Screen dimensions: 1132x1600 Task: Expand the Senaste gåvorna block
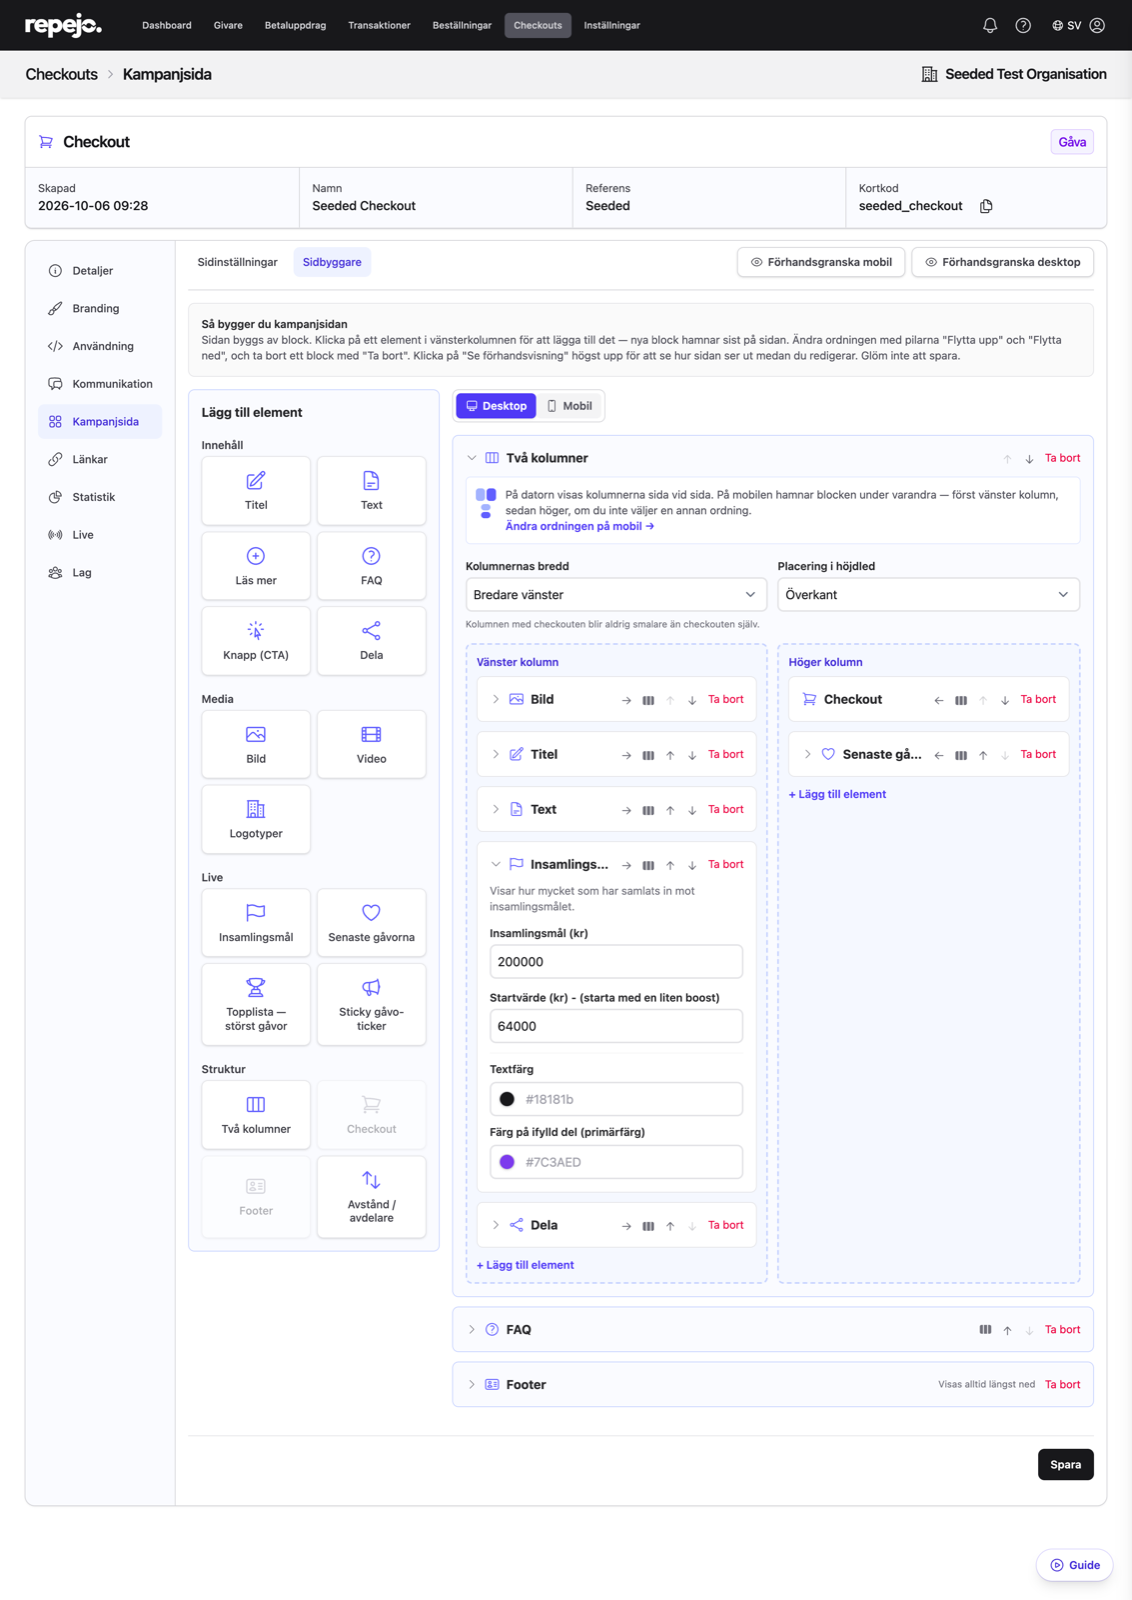(808, 755)
